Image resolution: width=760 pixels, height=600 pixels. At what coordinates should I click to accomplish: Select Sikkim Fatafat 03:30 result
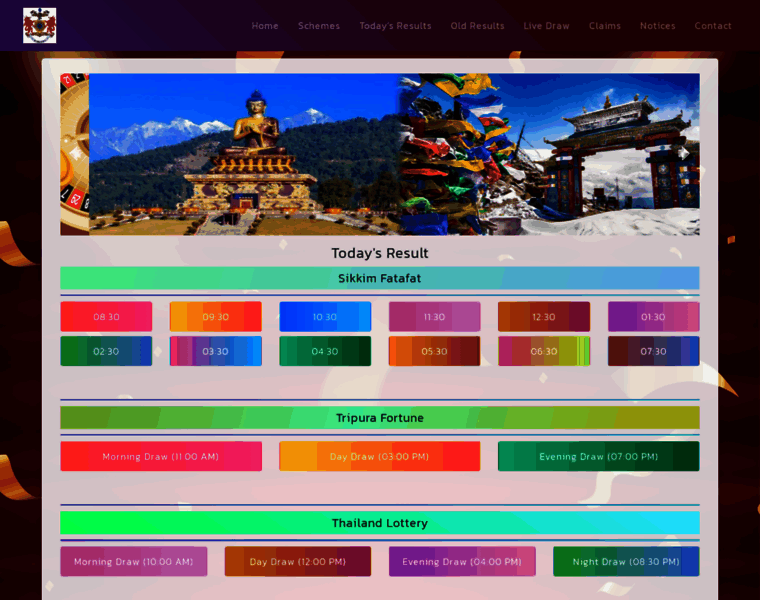[216, 351]
